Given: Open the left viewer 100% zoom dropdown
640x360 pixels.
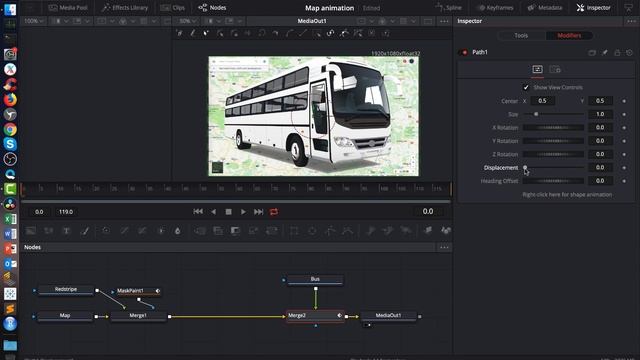Looking at the screenshot, I should click(34, 21).
